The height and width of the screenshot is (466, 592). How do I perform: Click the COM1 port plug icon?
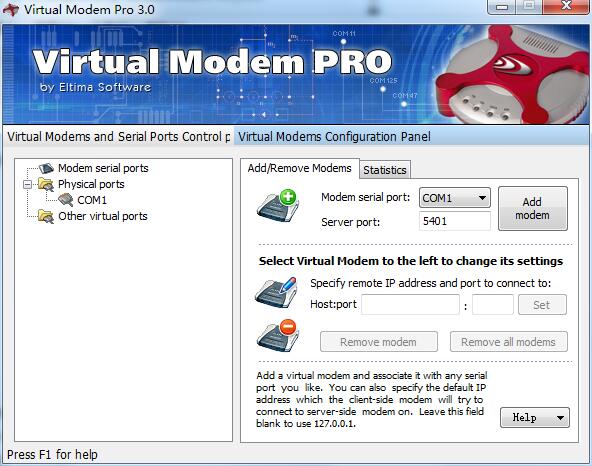pyautogui.click(x=66, y=200)
